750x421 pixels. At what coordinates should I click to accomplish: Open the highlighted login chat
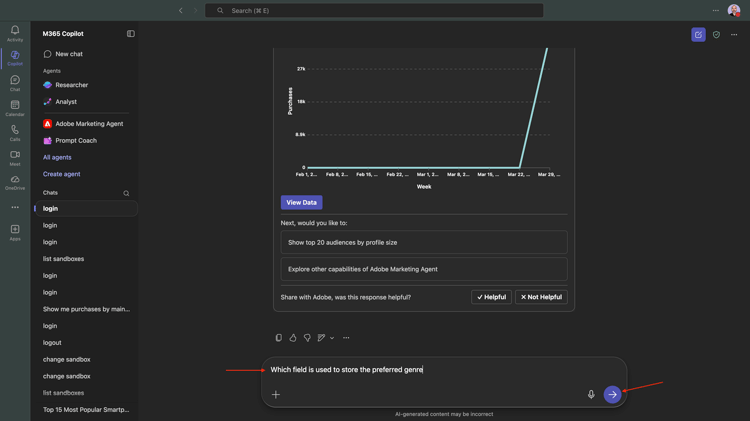coord(86,209)
